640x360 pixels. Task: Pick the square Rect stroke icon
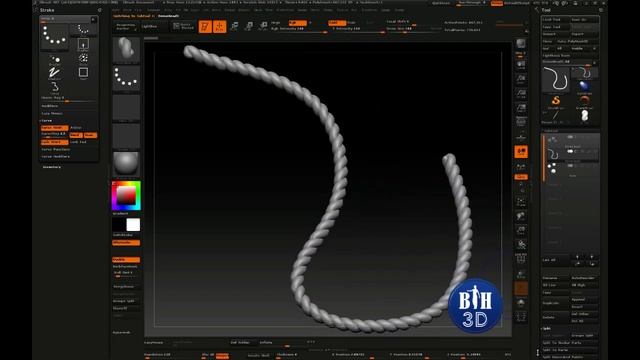point(83,73)
